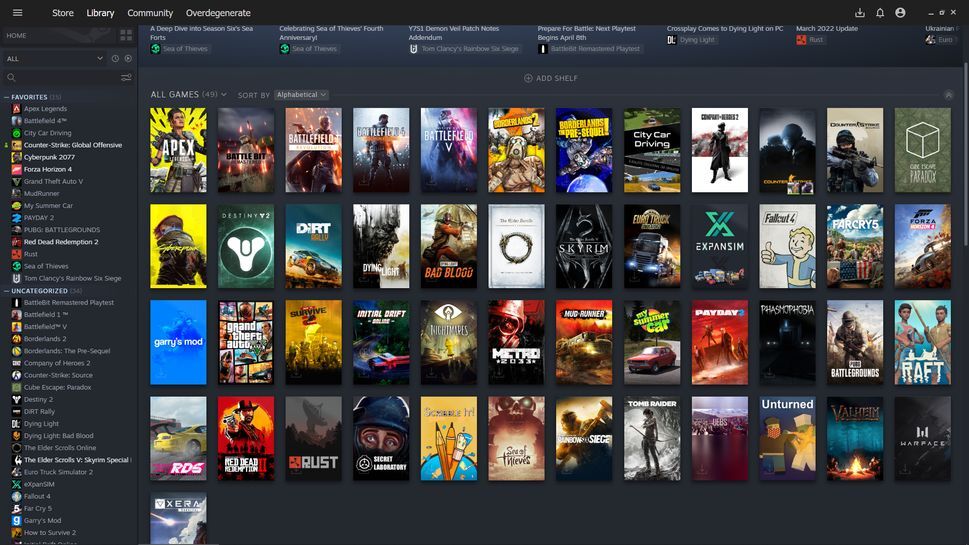Open the Tomb Raider cover
This screenshot has width=969, height=545.
point(652,438)
